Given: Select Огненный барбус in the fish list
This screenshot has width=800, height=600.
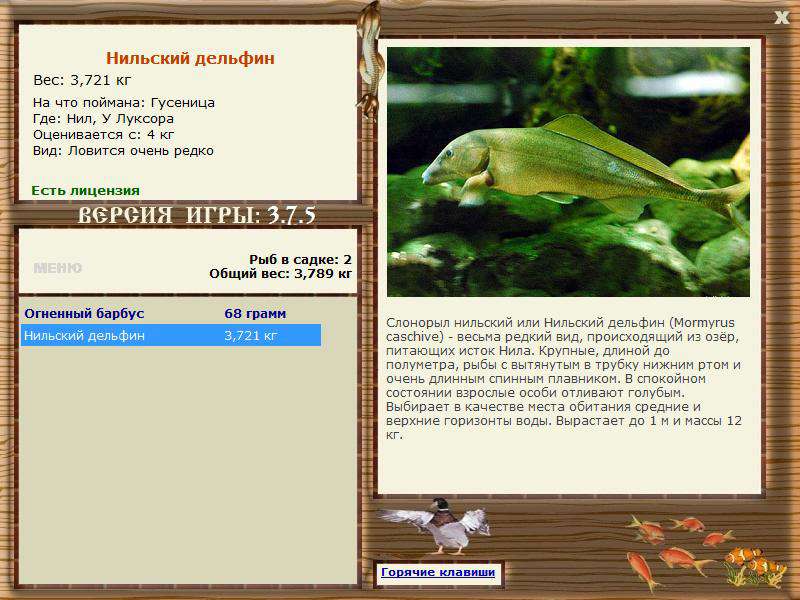Looking at the screenshot, I should coord(84,313).
